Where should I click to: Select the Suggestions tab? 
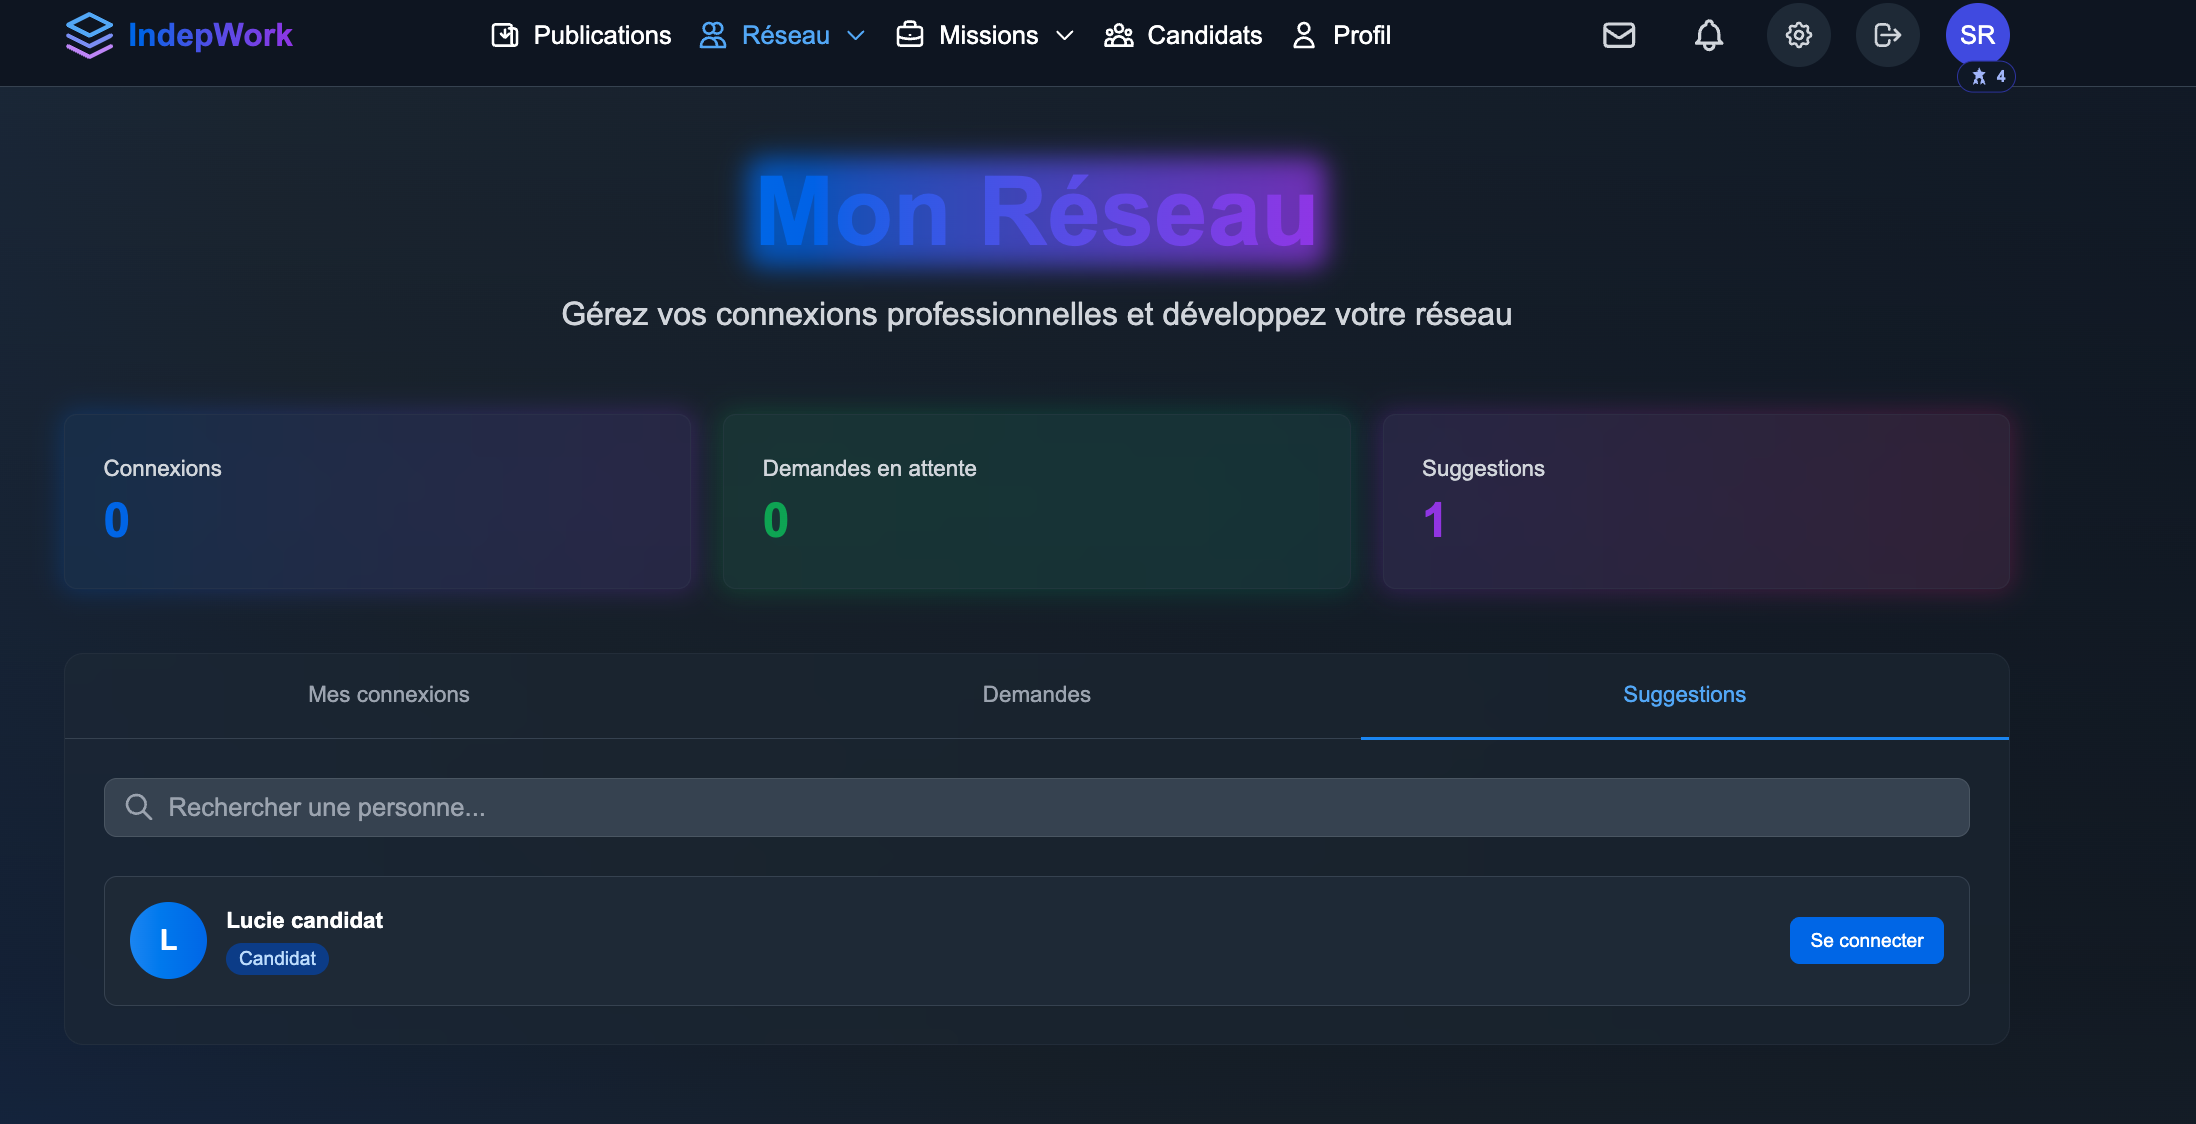[x=1684, y=694]
